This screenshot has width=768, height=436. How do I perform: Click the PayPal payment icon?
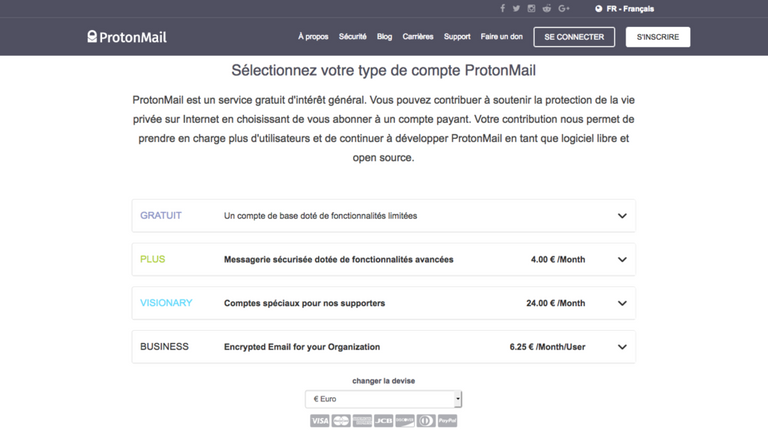click(x=447, y=421)
